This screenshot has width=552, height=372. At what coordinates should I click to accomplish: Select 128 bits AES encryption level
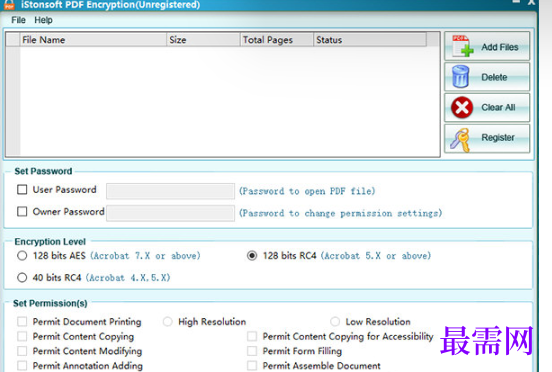(x=22, y=256)
